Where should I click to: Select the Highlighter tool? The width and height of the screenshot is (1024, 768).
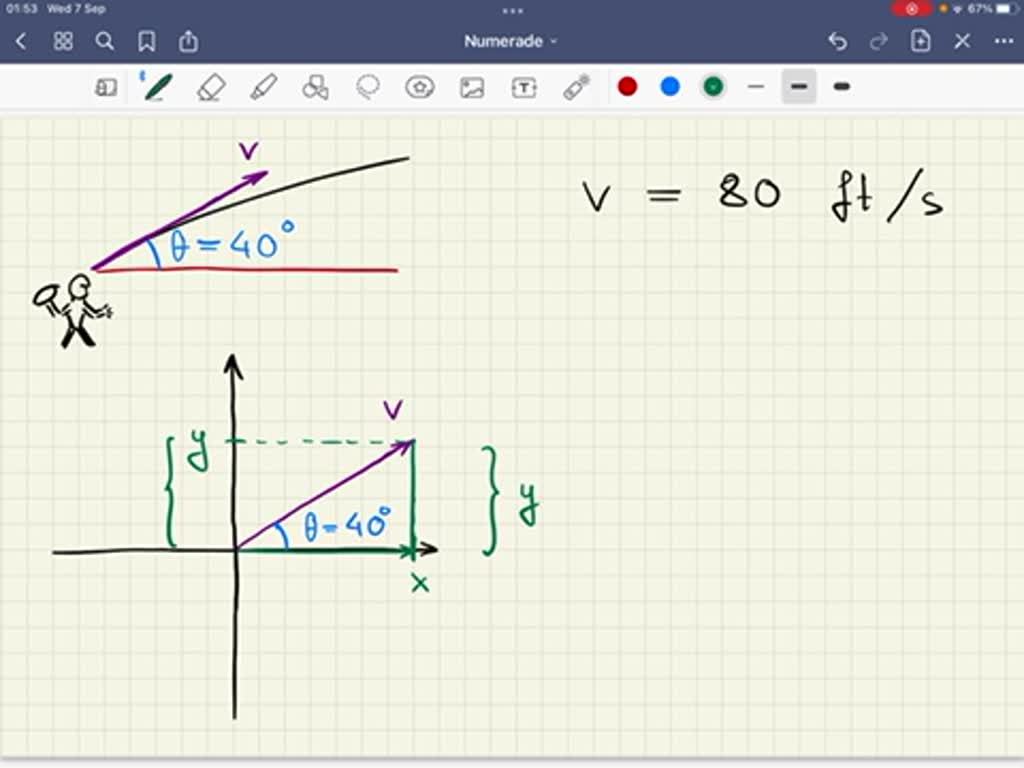263,87
